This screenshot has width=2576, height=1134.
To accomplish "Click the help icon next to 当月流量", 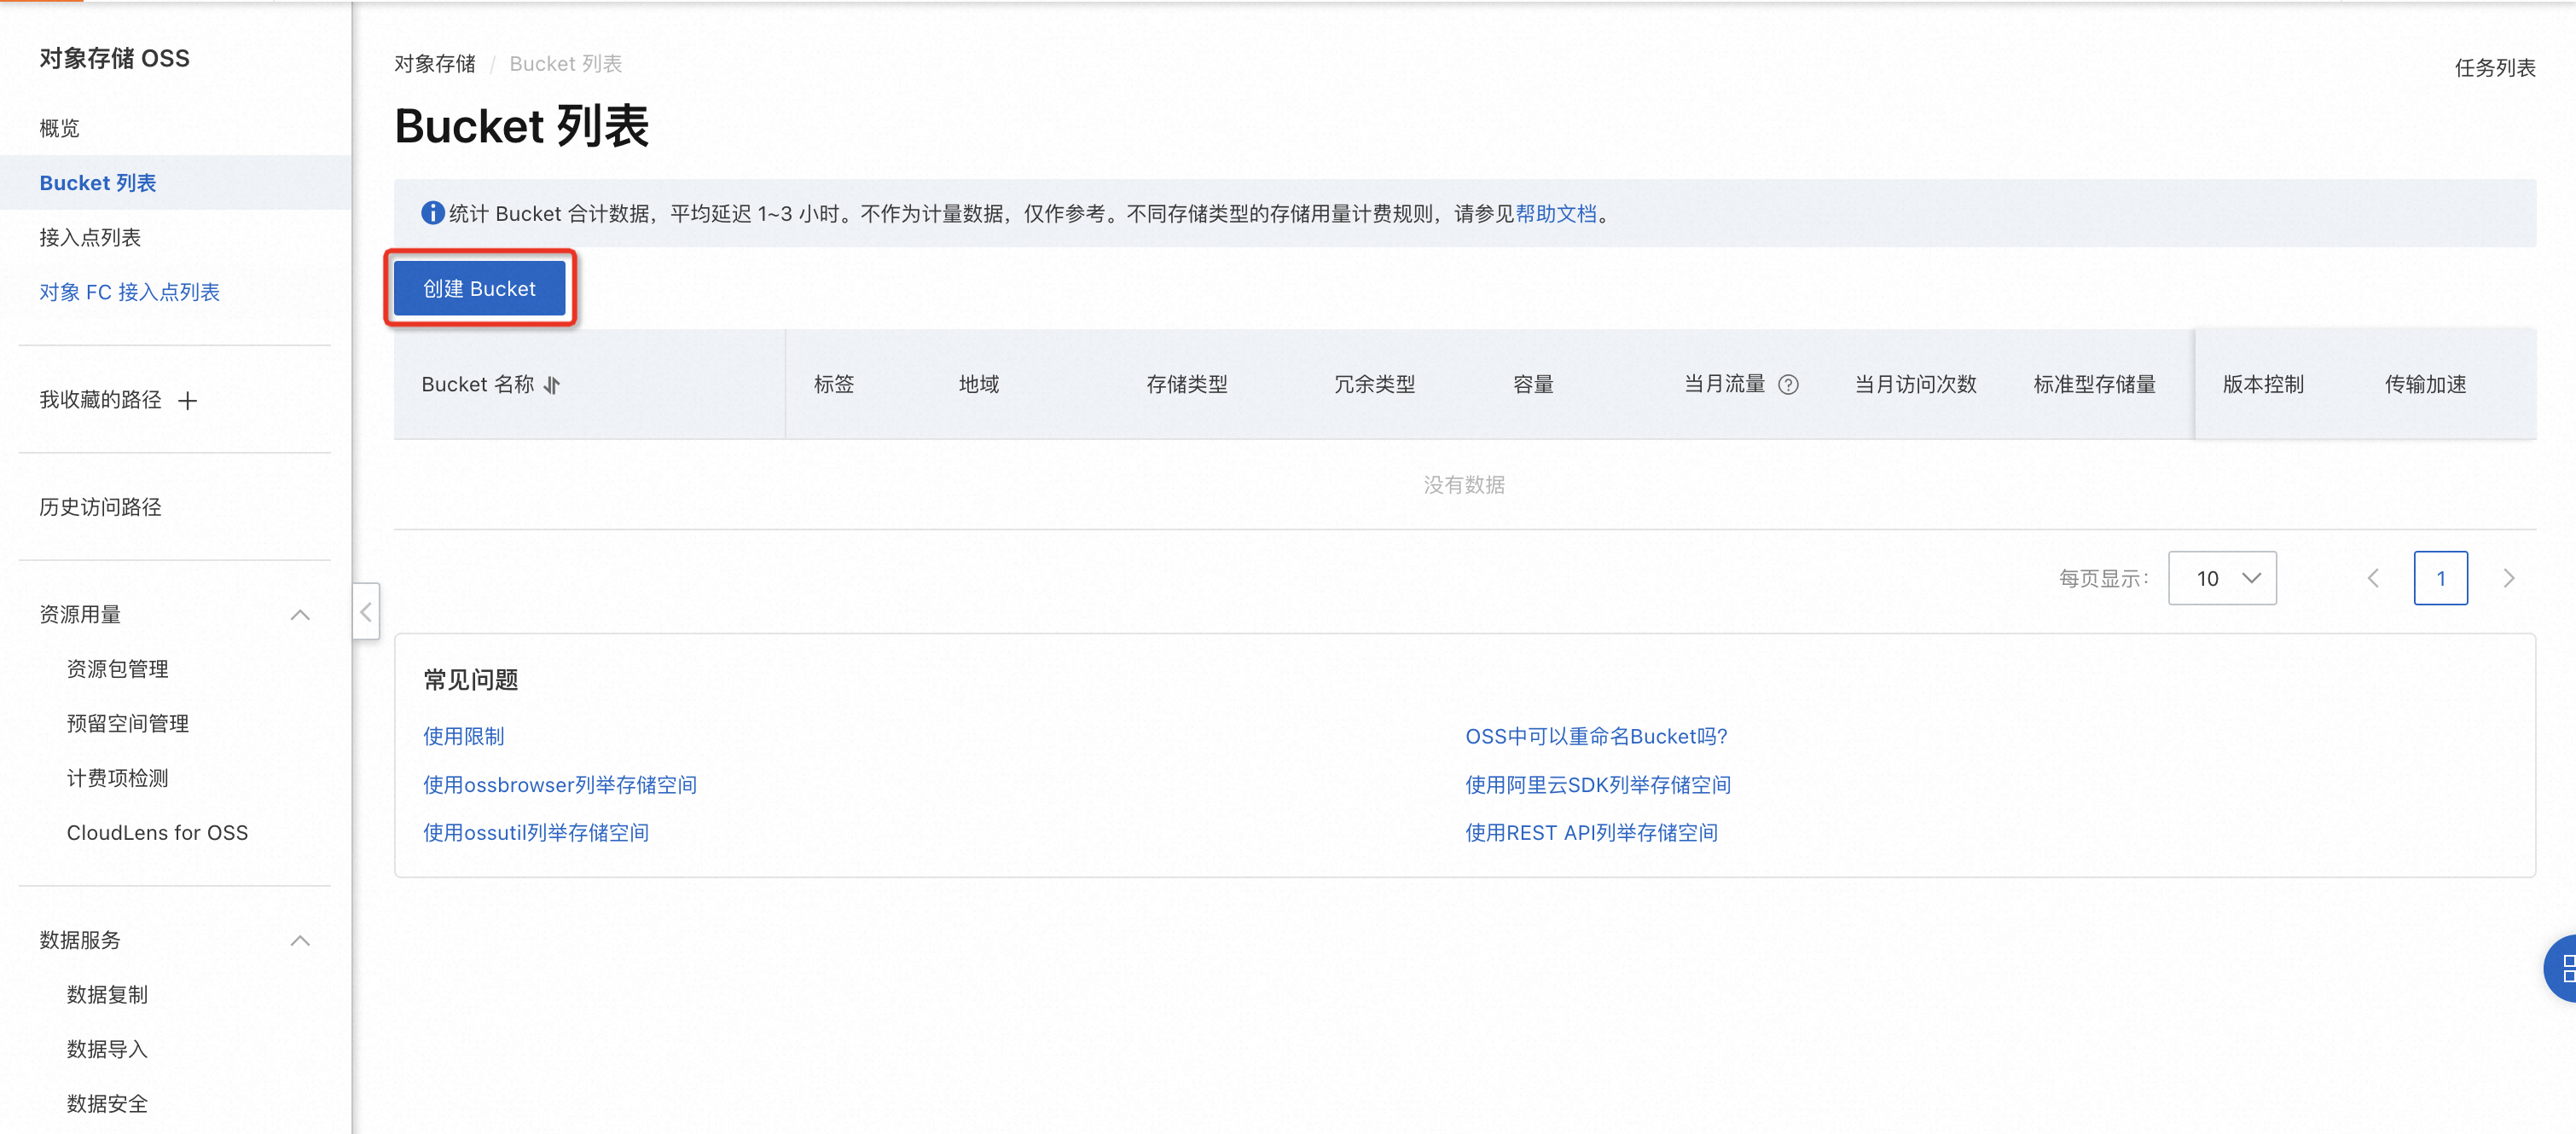I will point(1788,385).
